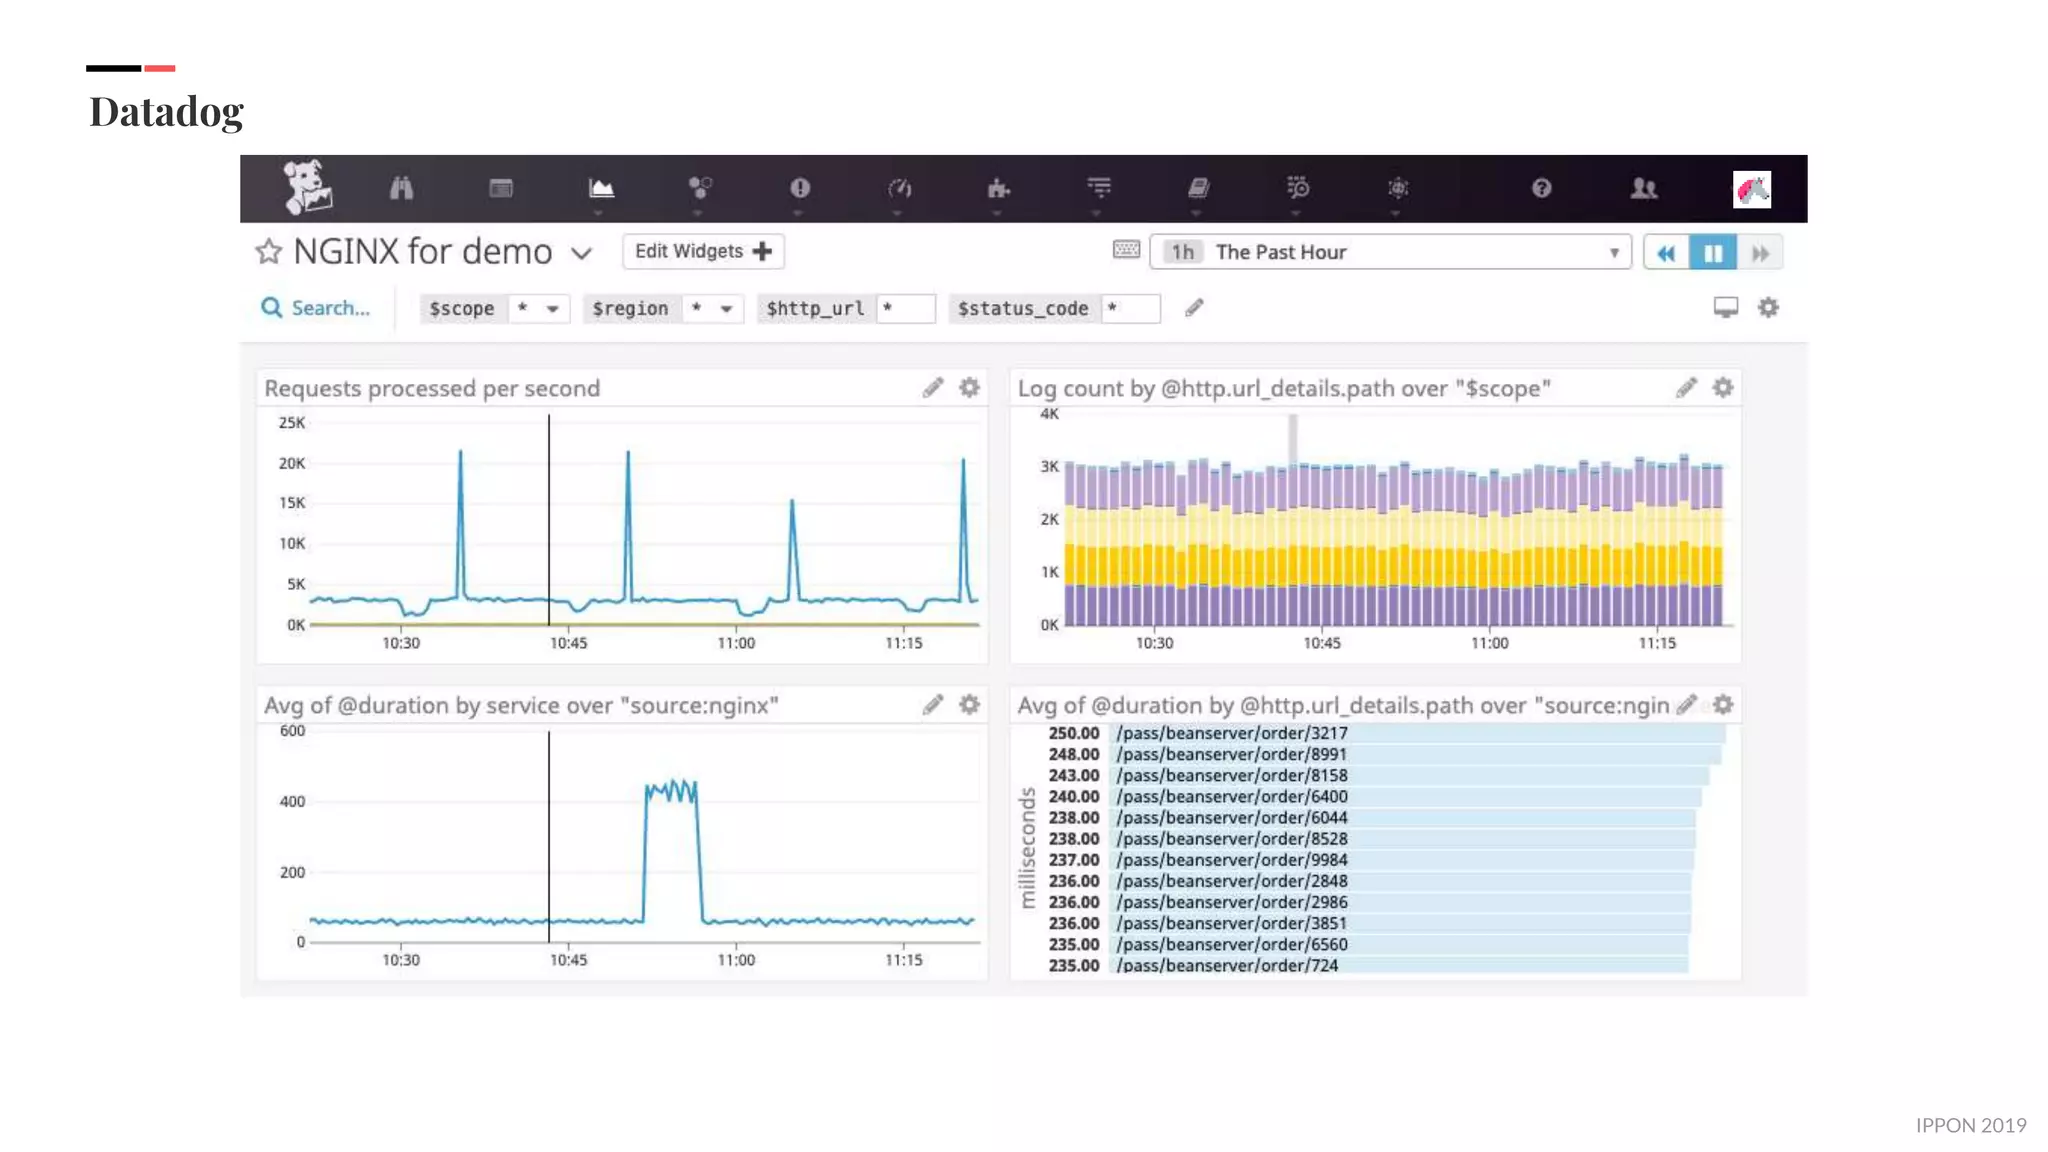Open the Dashboards area-chart icon
The width and height of the screenshot is (2048, 1152).
click(601, 188)
